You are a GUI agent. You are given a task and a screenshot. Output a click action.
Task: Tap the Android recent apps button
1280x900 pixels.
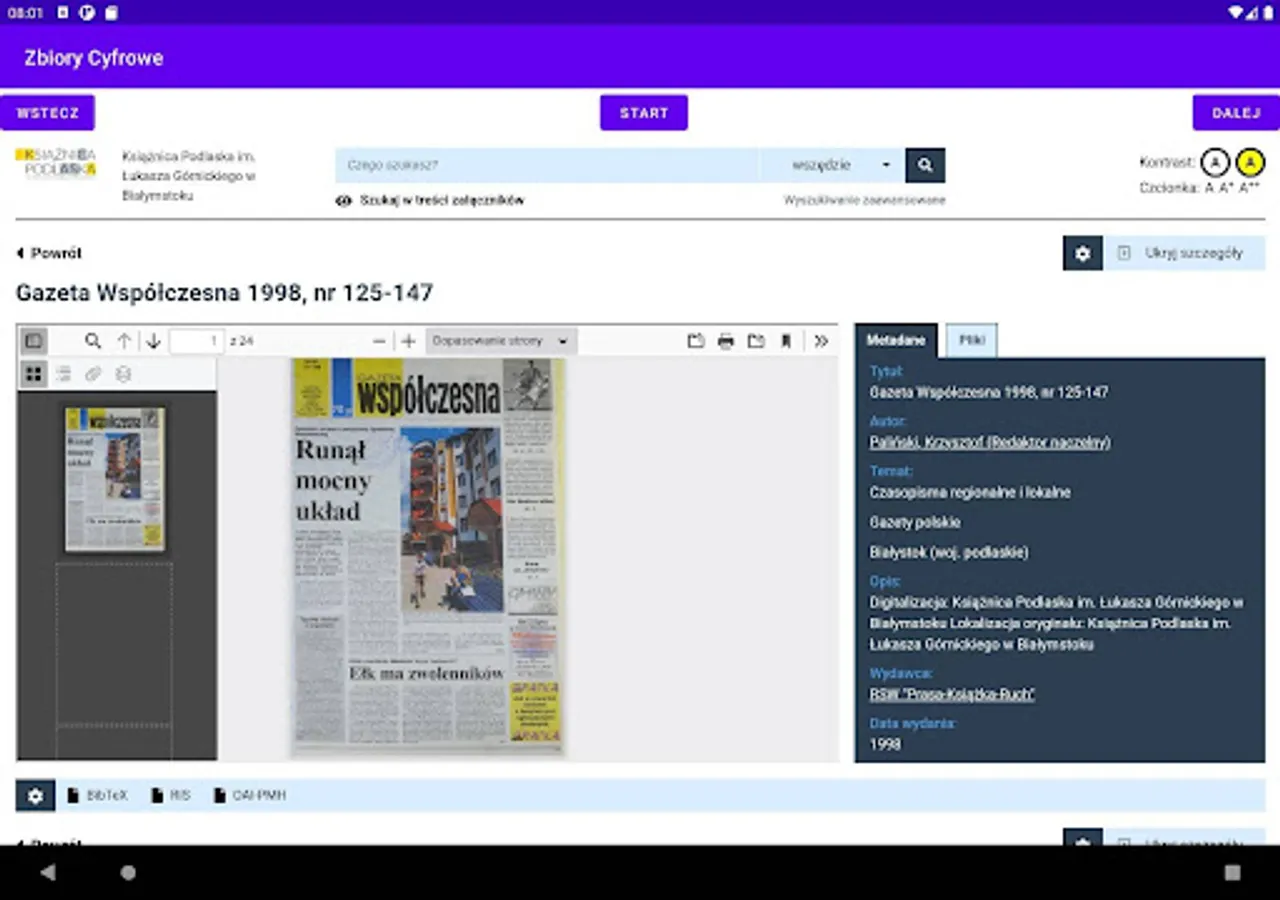click(1232, 872)
